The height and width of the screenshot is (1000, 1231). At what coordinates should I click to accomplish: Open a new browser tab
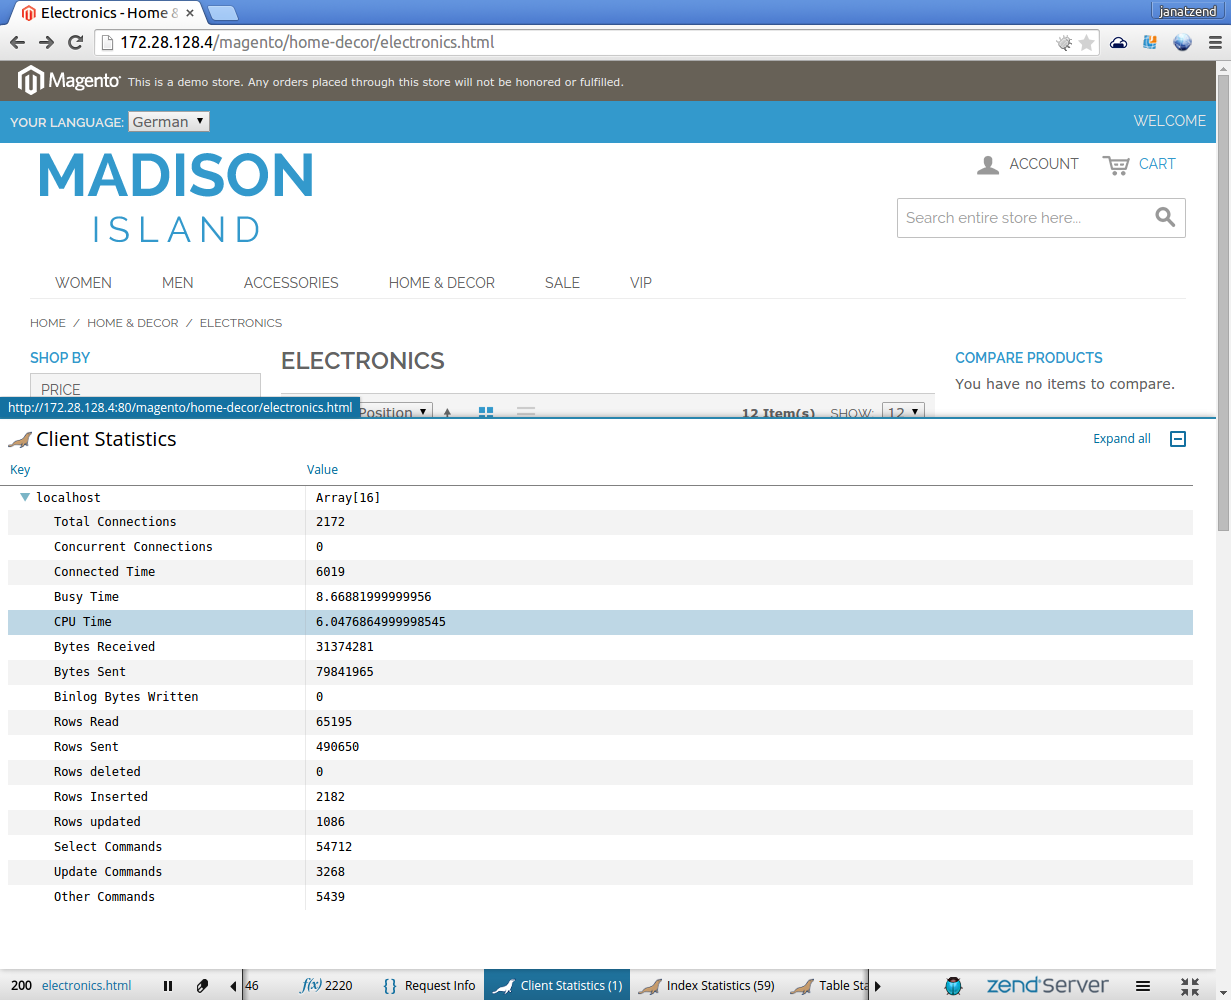tap(222, 13)
